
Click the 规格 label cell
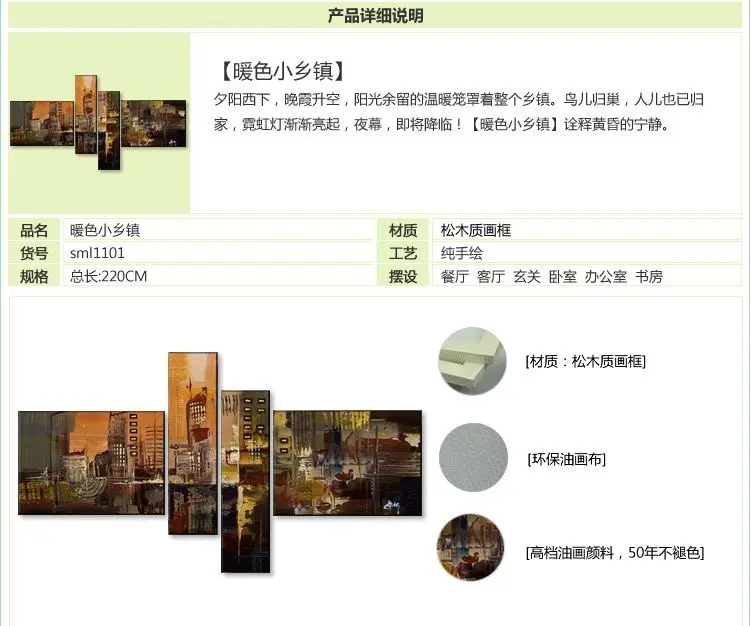tap(34, 276)
